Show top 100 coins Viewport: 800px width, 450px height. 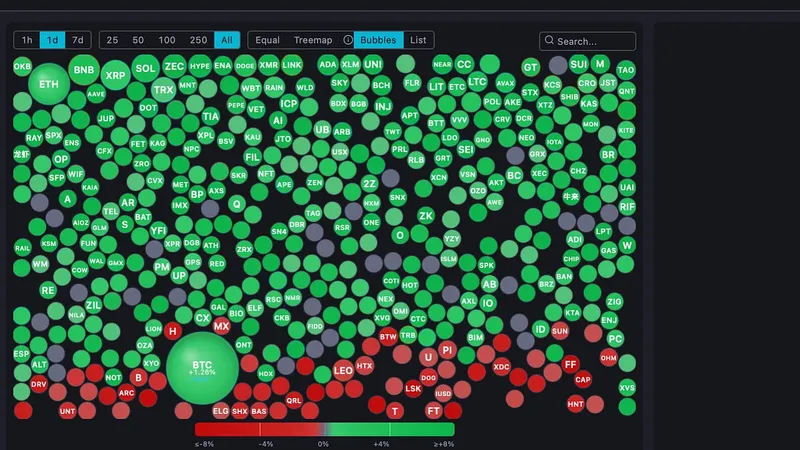click(x=167, y=40)
